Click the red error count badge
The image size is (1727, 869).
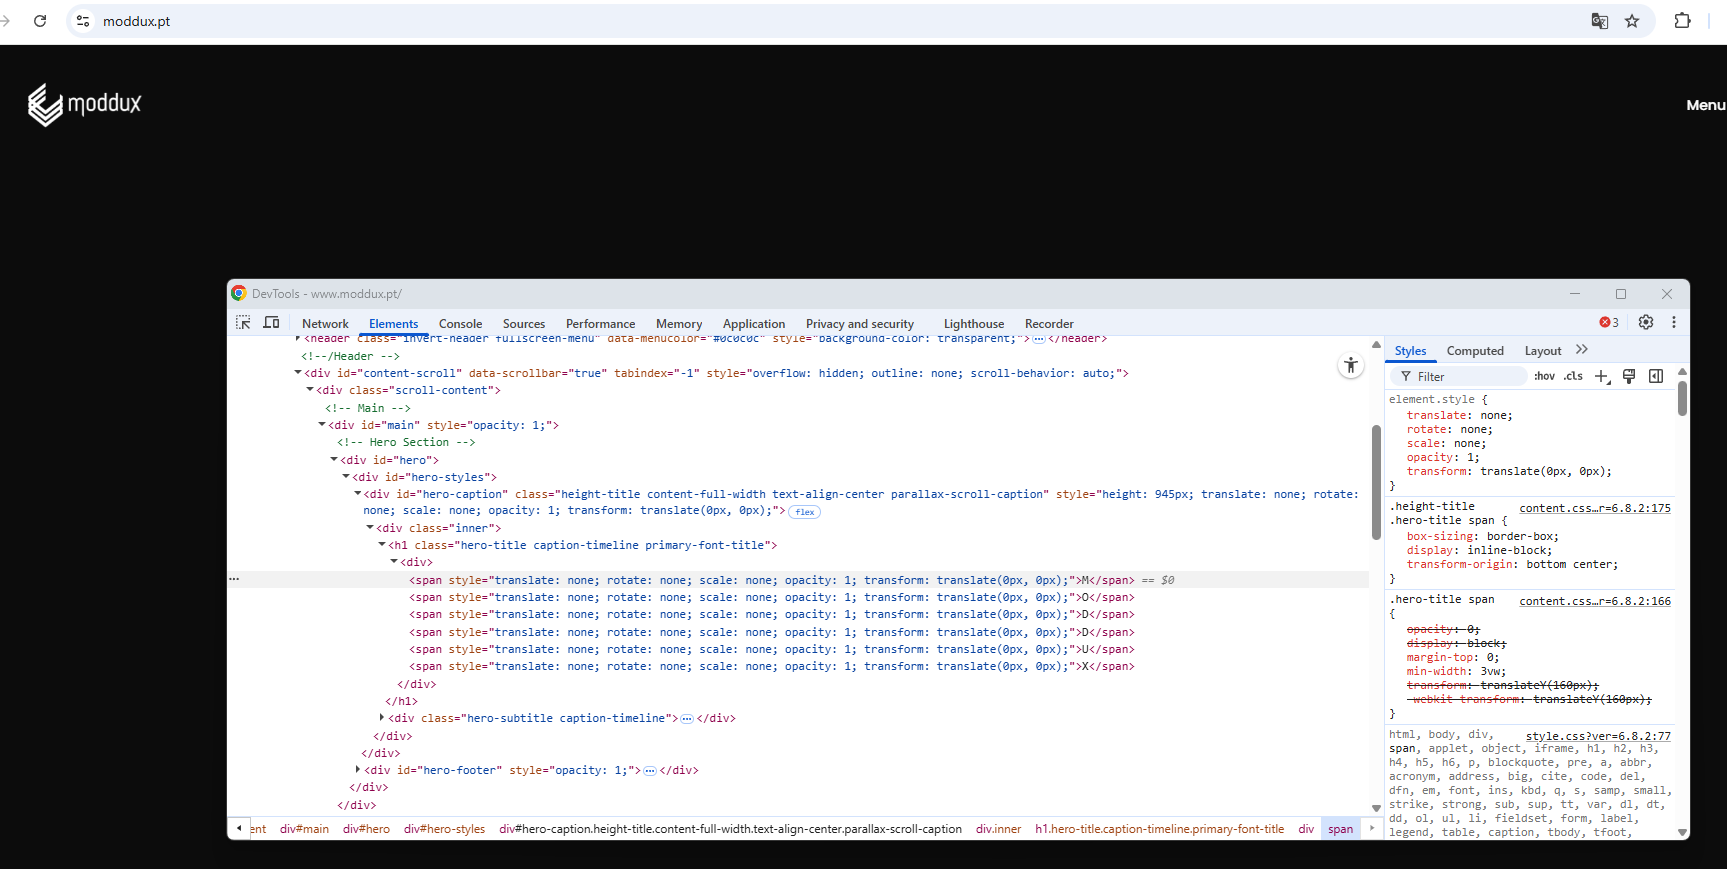(x=1609, y=322)
